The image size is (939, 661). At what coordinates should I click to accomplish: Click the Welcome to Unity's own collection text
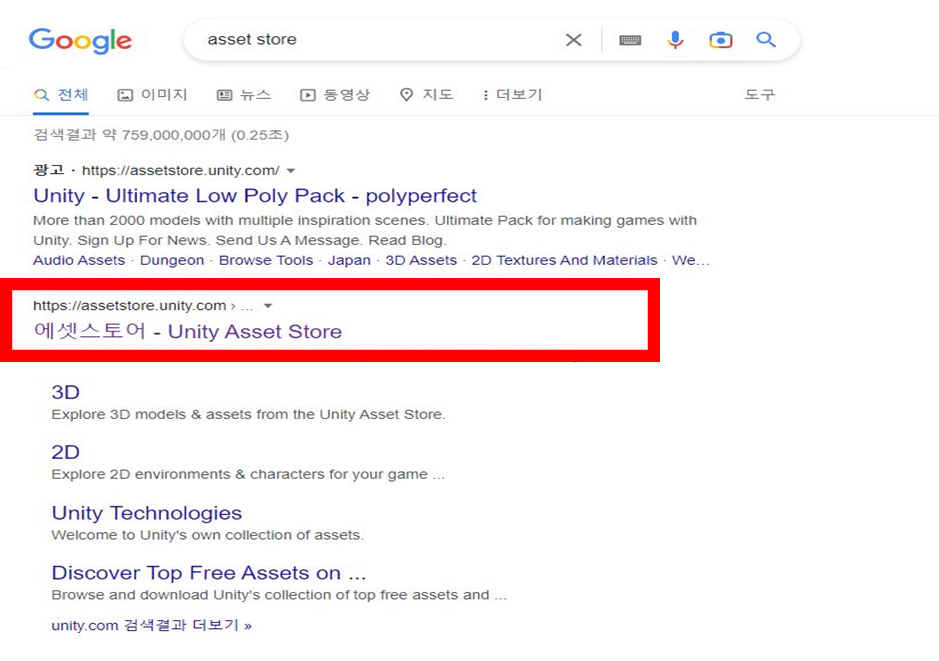(208, 535)
